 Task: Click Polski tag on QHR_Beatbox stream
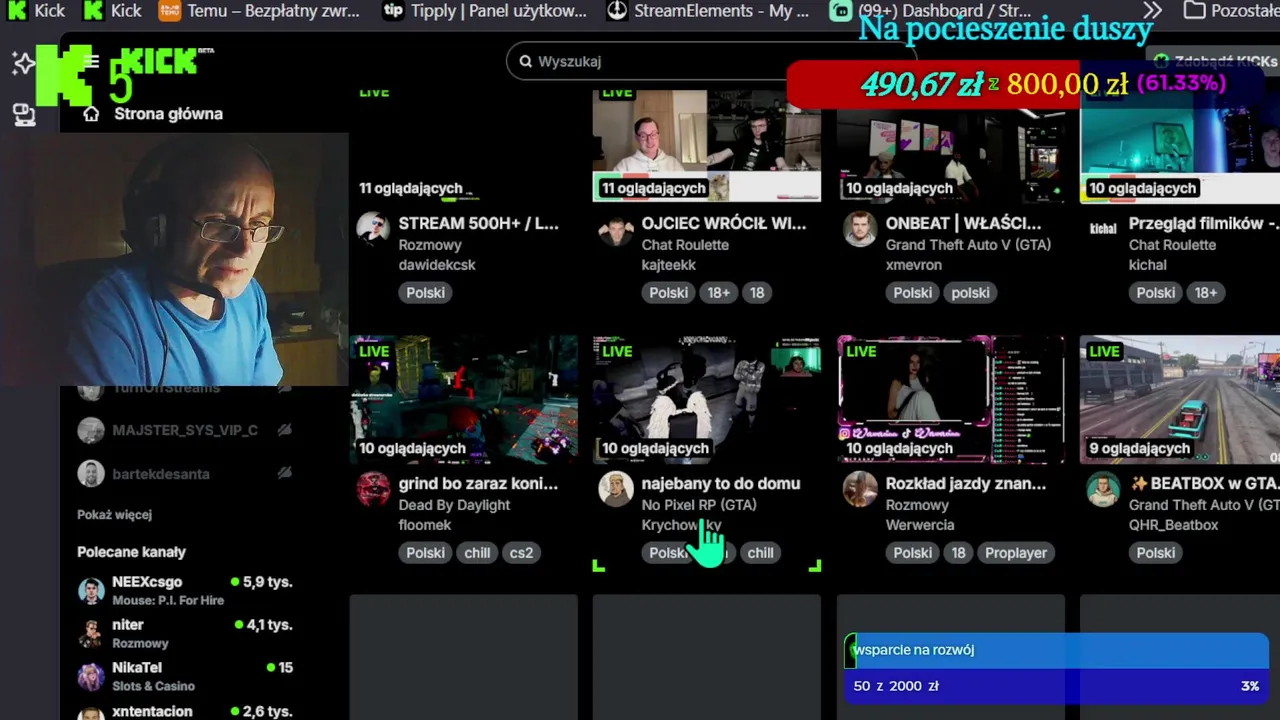pos(1156,553)
